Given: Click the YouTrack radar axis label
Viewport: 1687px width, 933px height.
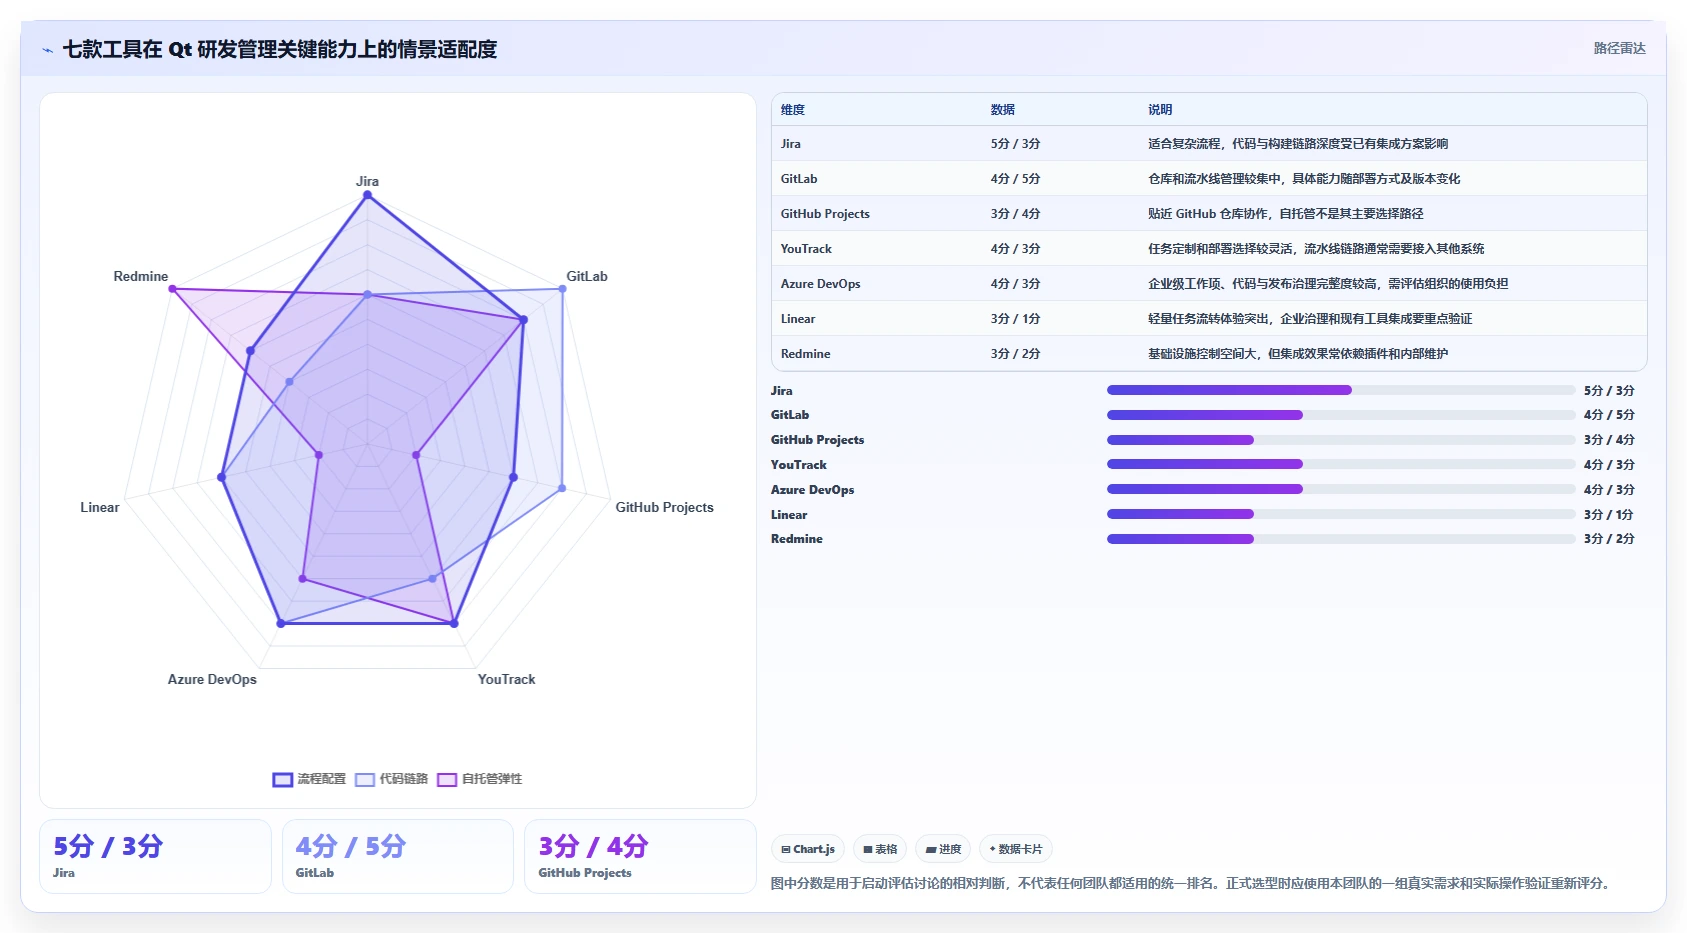Looking at the screenshot, I should coord(507,679).
